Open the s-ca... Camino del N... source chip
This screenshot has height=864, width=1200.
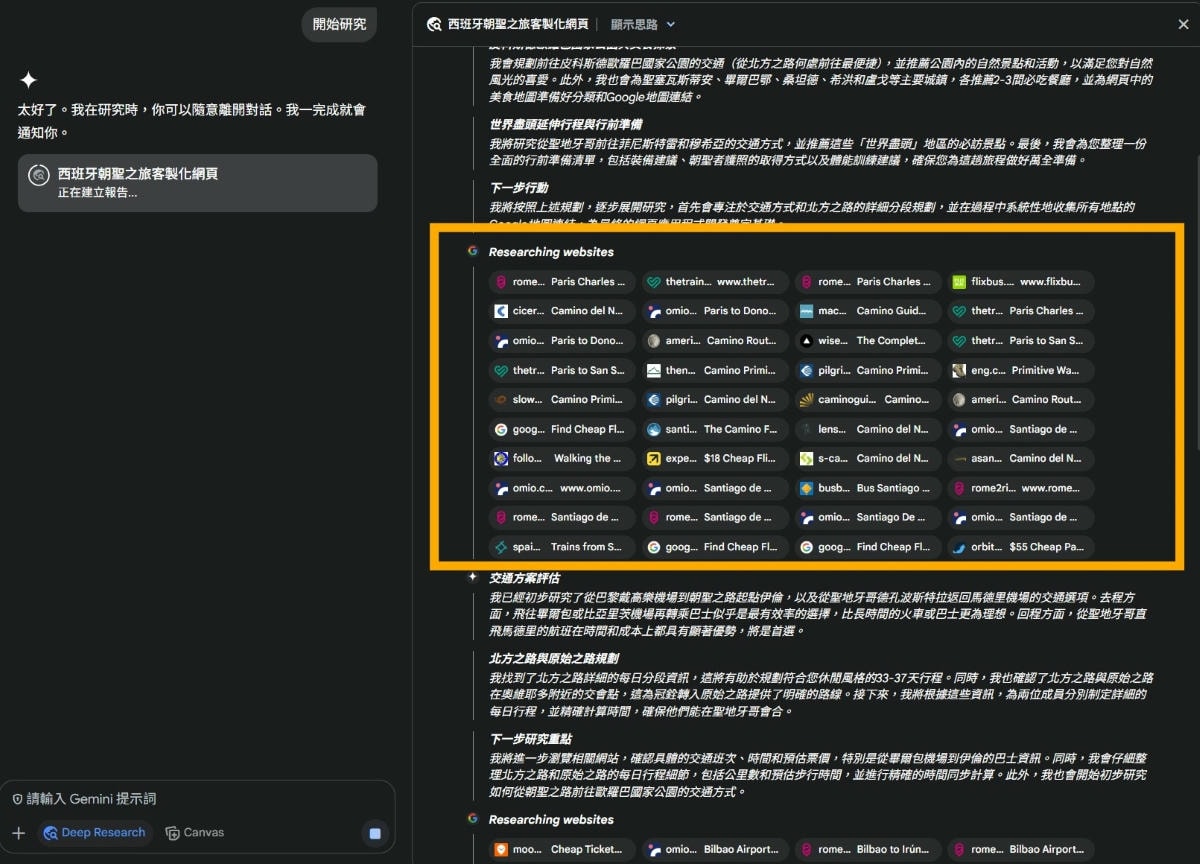coord(868,459)
